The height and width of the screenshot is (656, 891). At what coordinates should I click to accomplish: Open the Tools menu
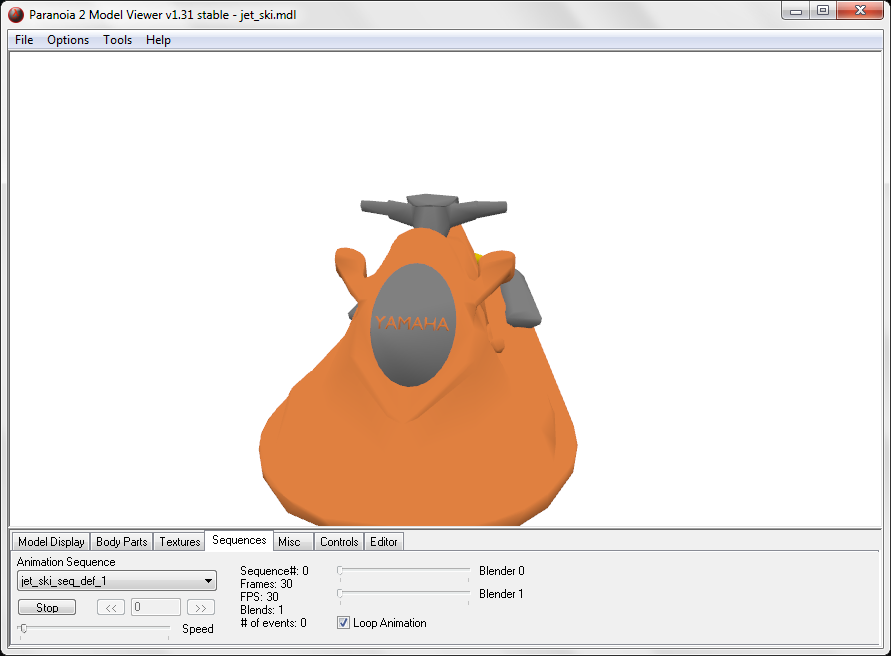click(118, 40)
